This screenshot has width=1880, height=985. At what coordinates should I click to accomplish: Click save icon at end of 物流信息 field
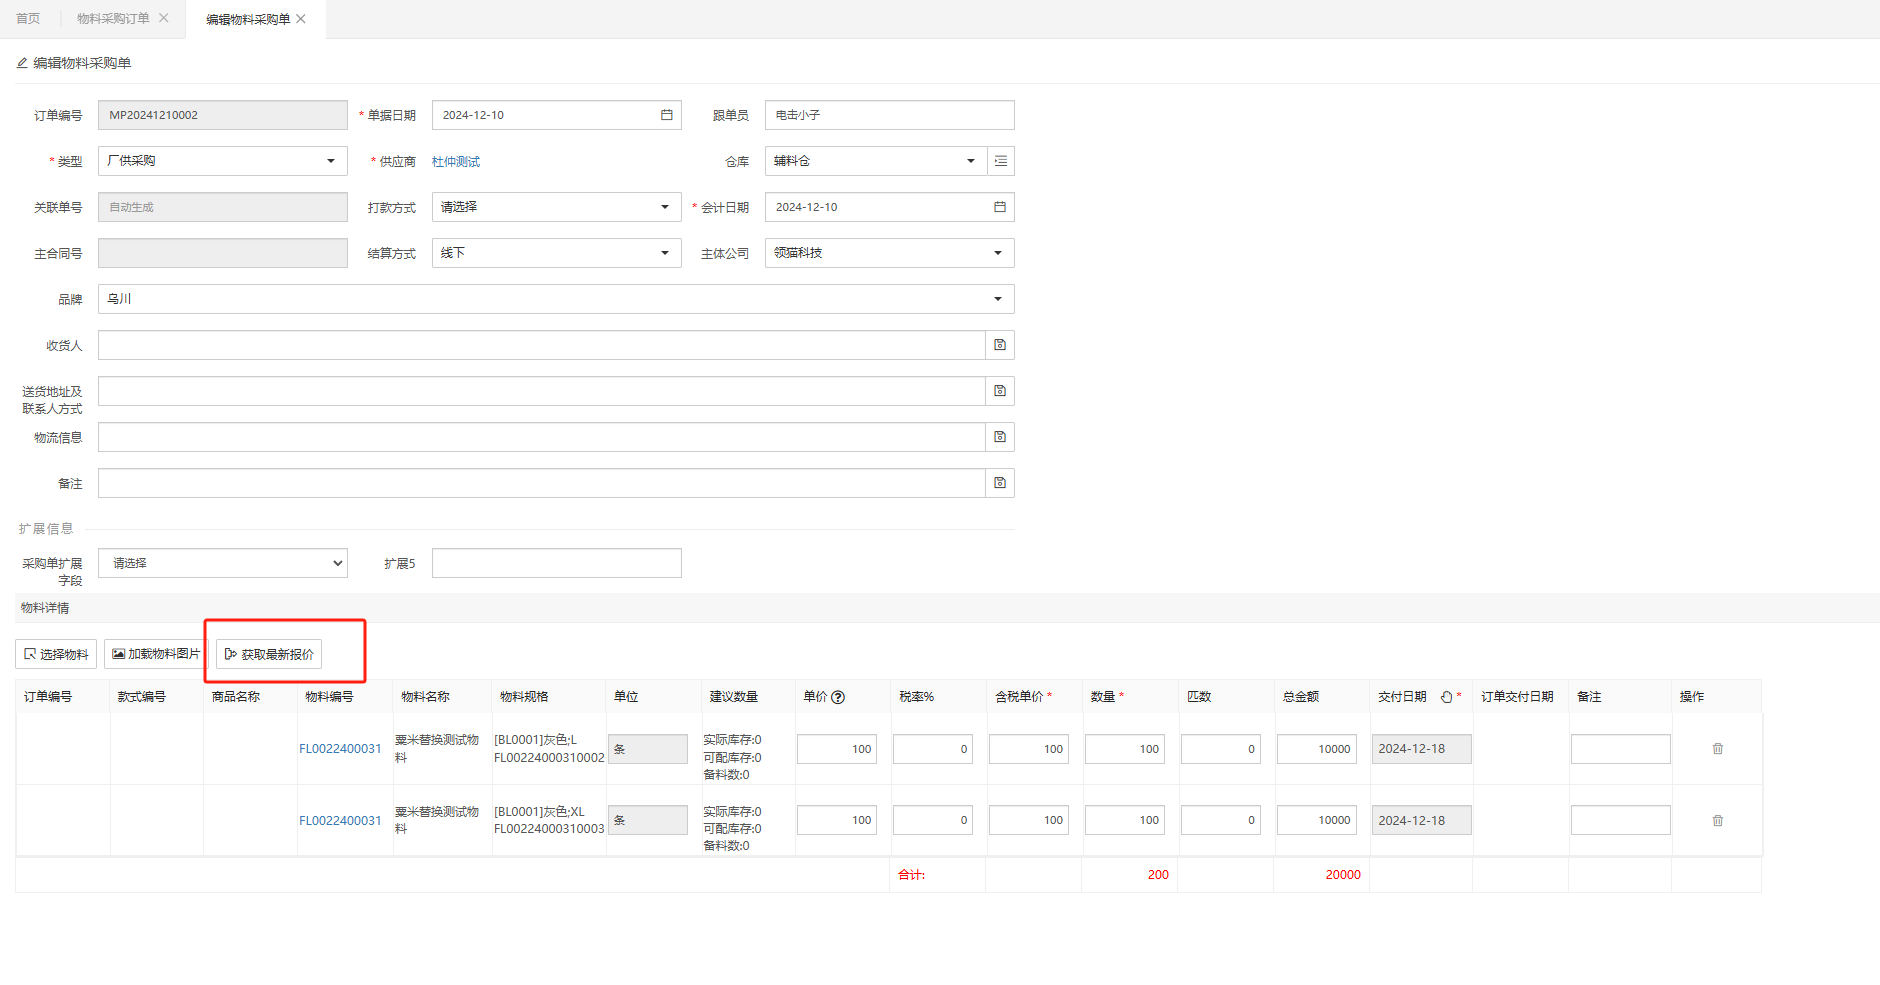pos(1000,437)
